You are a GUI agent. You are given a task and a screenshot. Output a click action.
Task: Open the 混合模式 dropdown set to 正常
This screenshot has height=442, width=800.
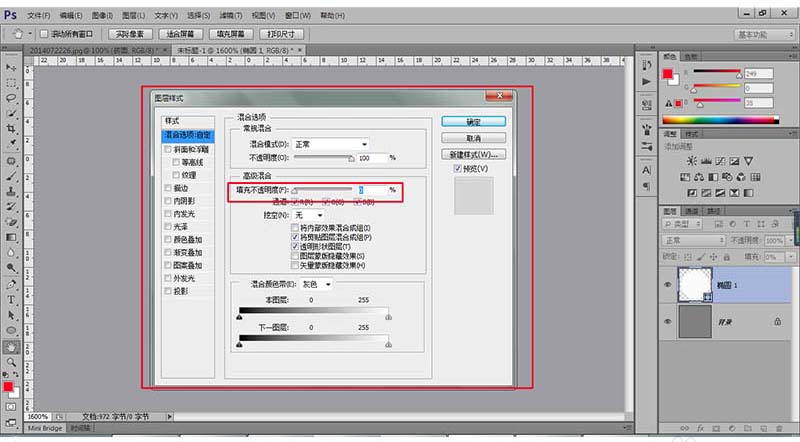331,144
